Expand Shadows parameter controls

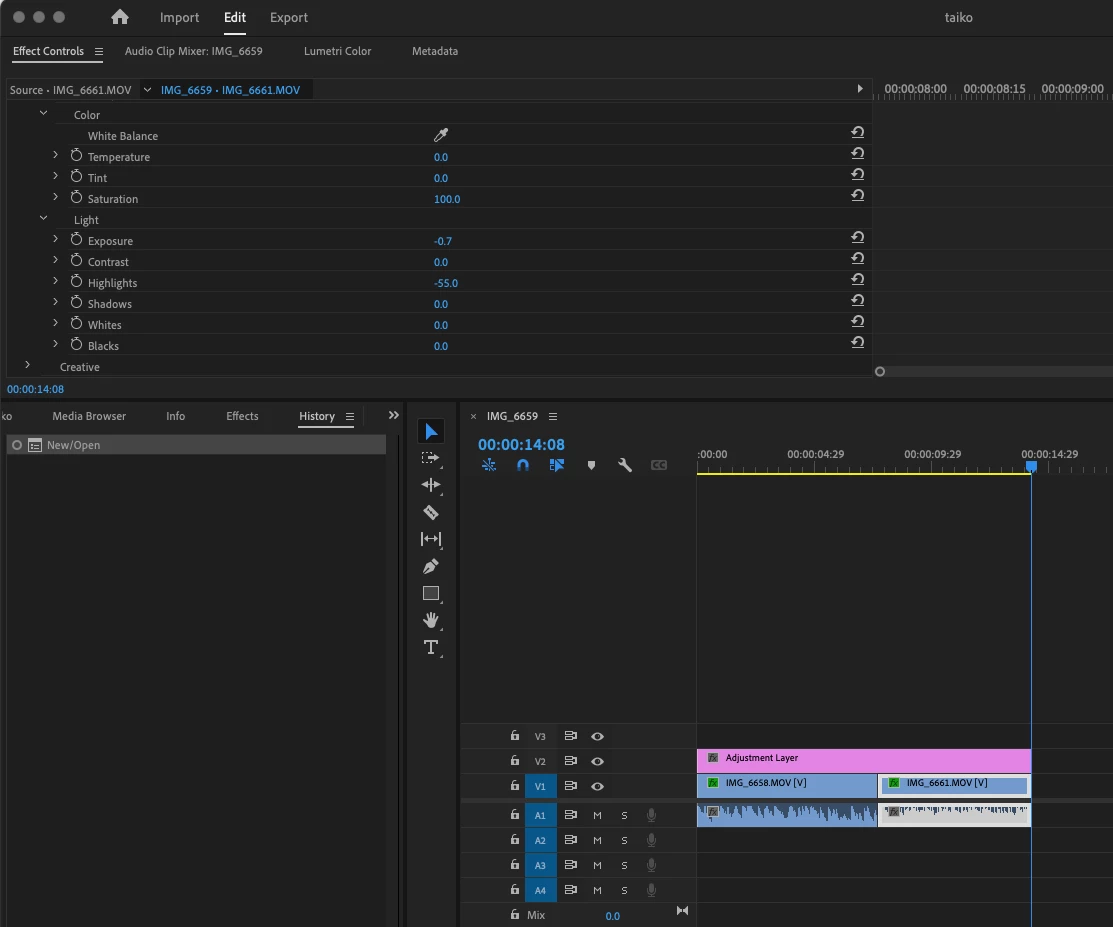pyautogui.click(x=55, y=302)
